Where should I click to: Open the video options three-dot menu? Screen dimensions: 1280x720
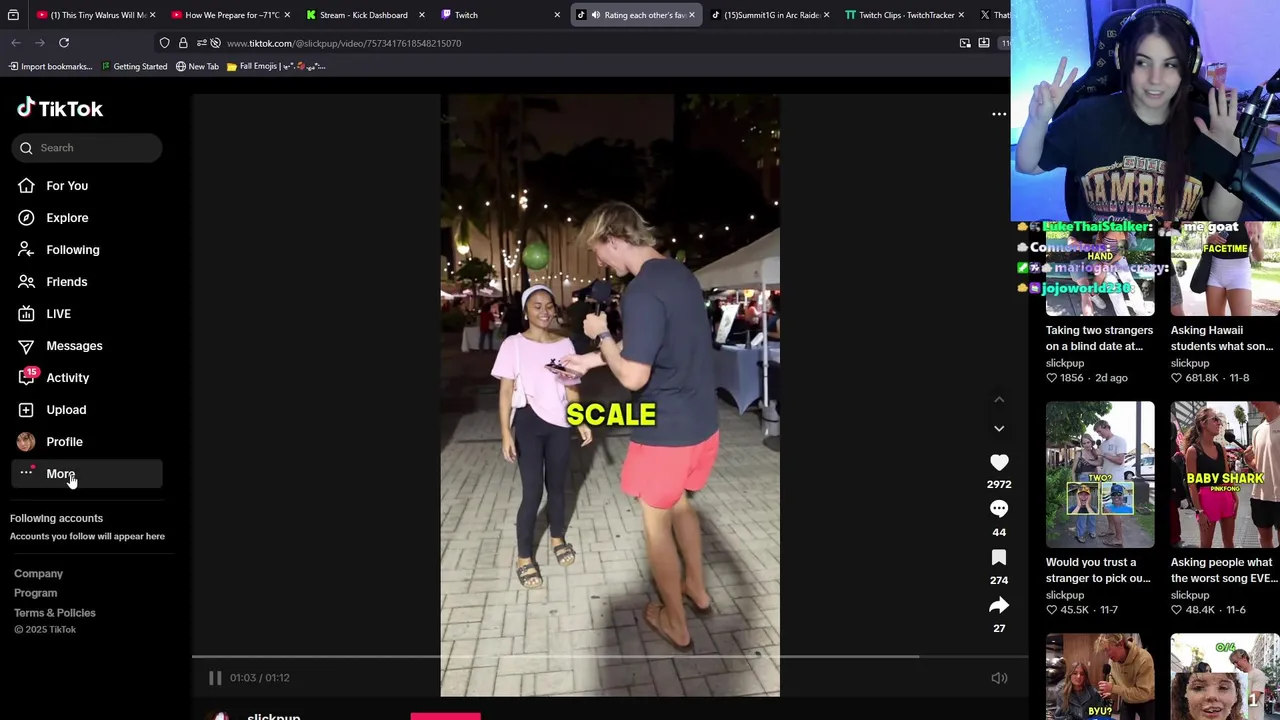click(999, 114)
